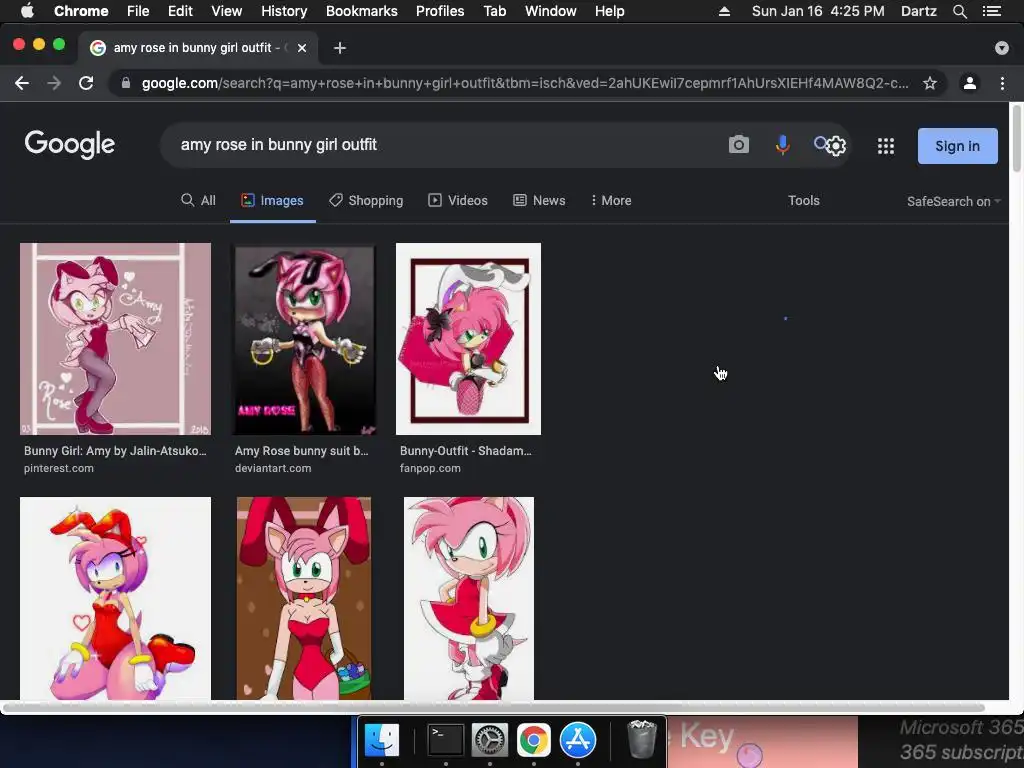Click the deviantart.com source link
1024x768 pixels.
tap(273, 468)
